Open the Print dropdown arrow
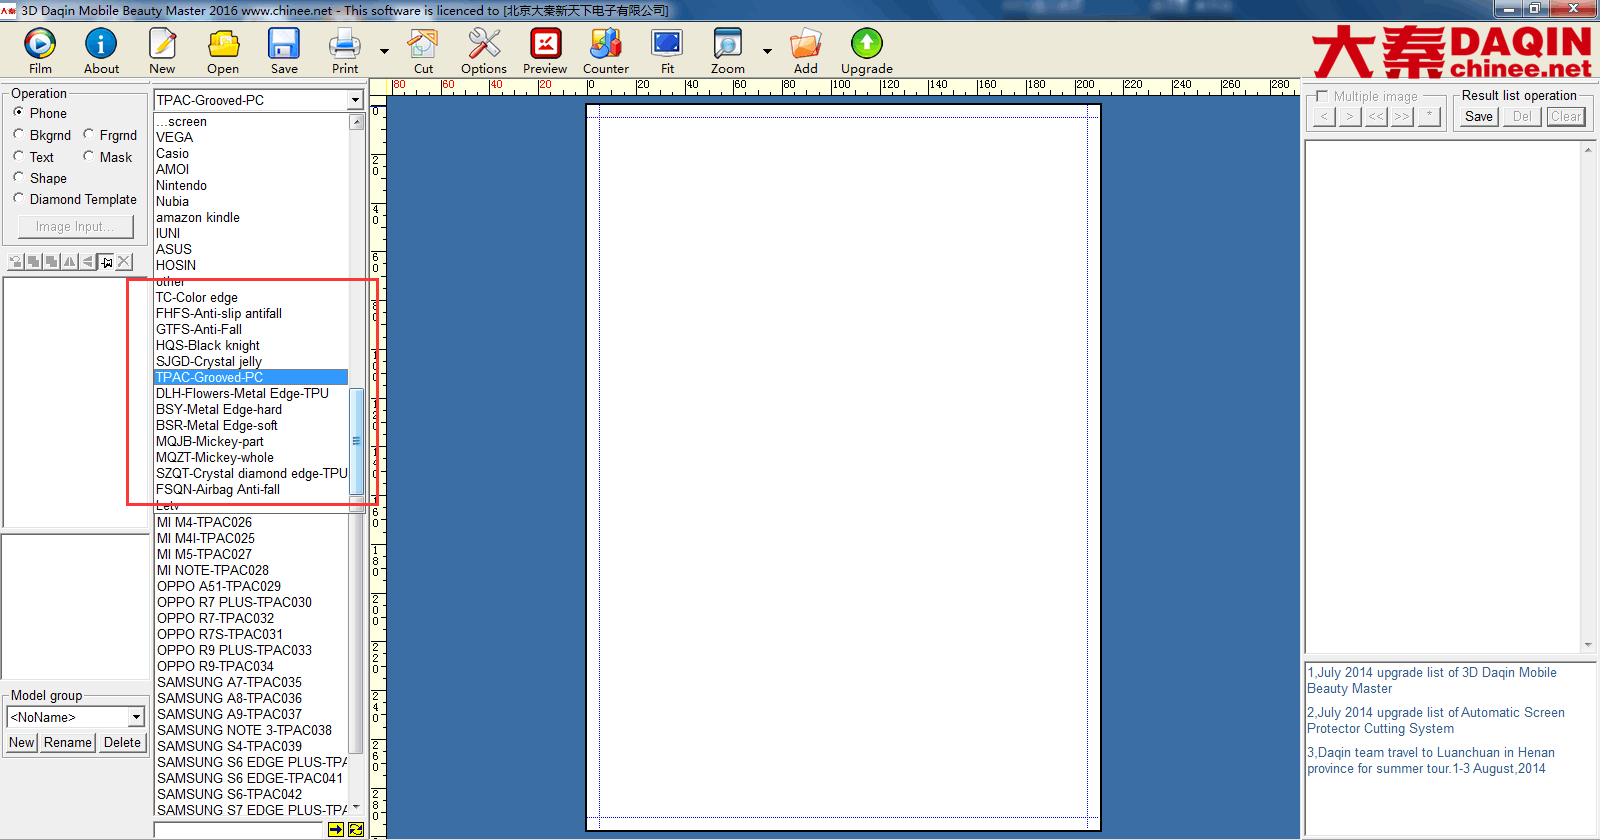This screenshot has height=840, width=1600. tap(384, 51)
